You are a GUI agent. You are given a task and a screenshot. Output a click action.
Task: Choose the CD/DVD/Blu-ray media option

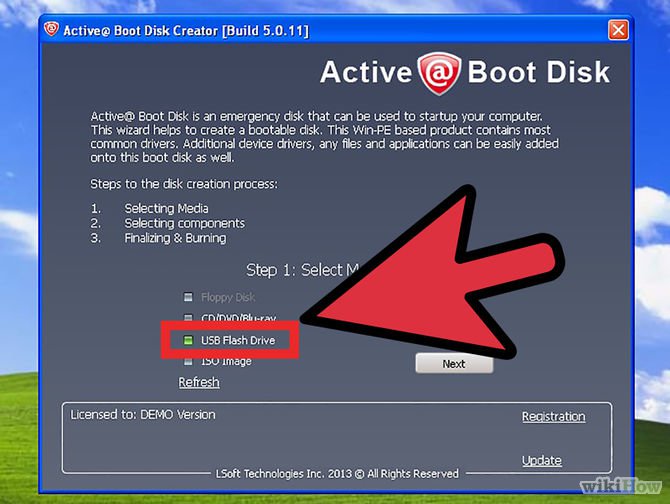click(x=230, y=318)
